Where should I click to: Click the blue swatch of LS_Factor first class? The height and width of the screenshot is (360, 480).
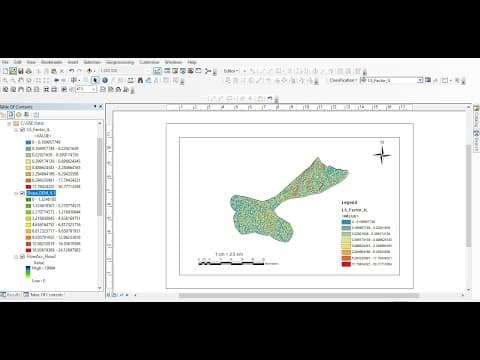[x=28, y=142]
